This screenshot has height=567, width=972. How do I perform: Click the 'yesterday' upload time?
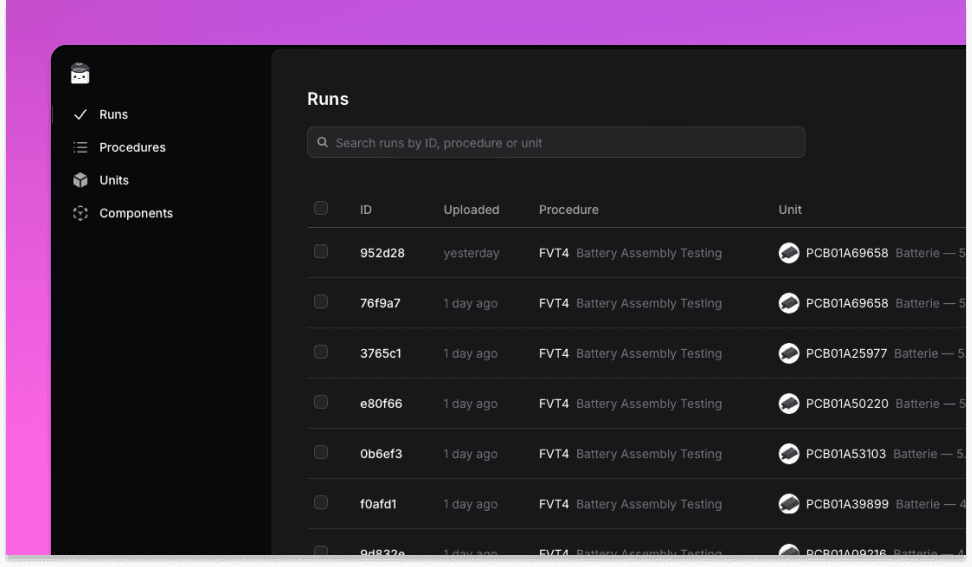coord(471,253)
